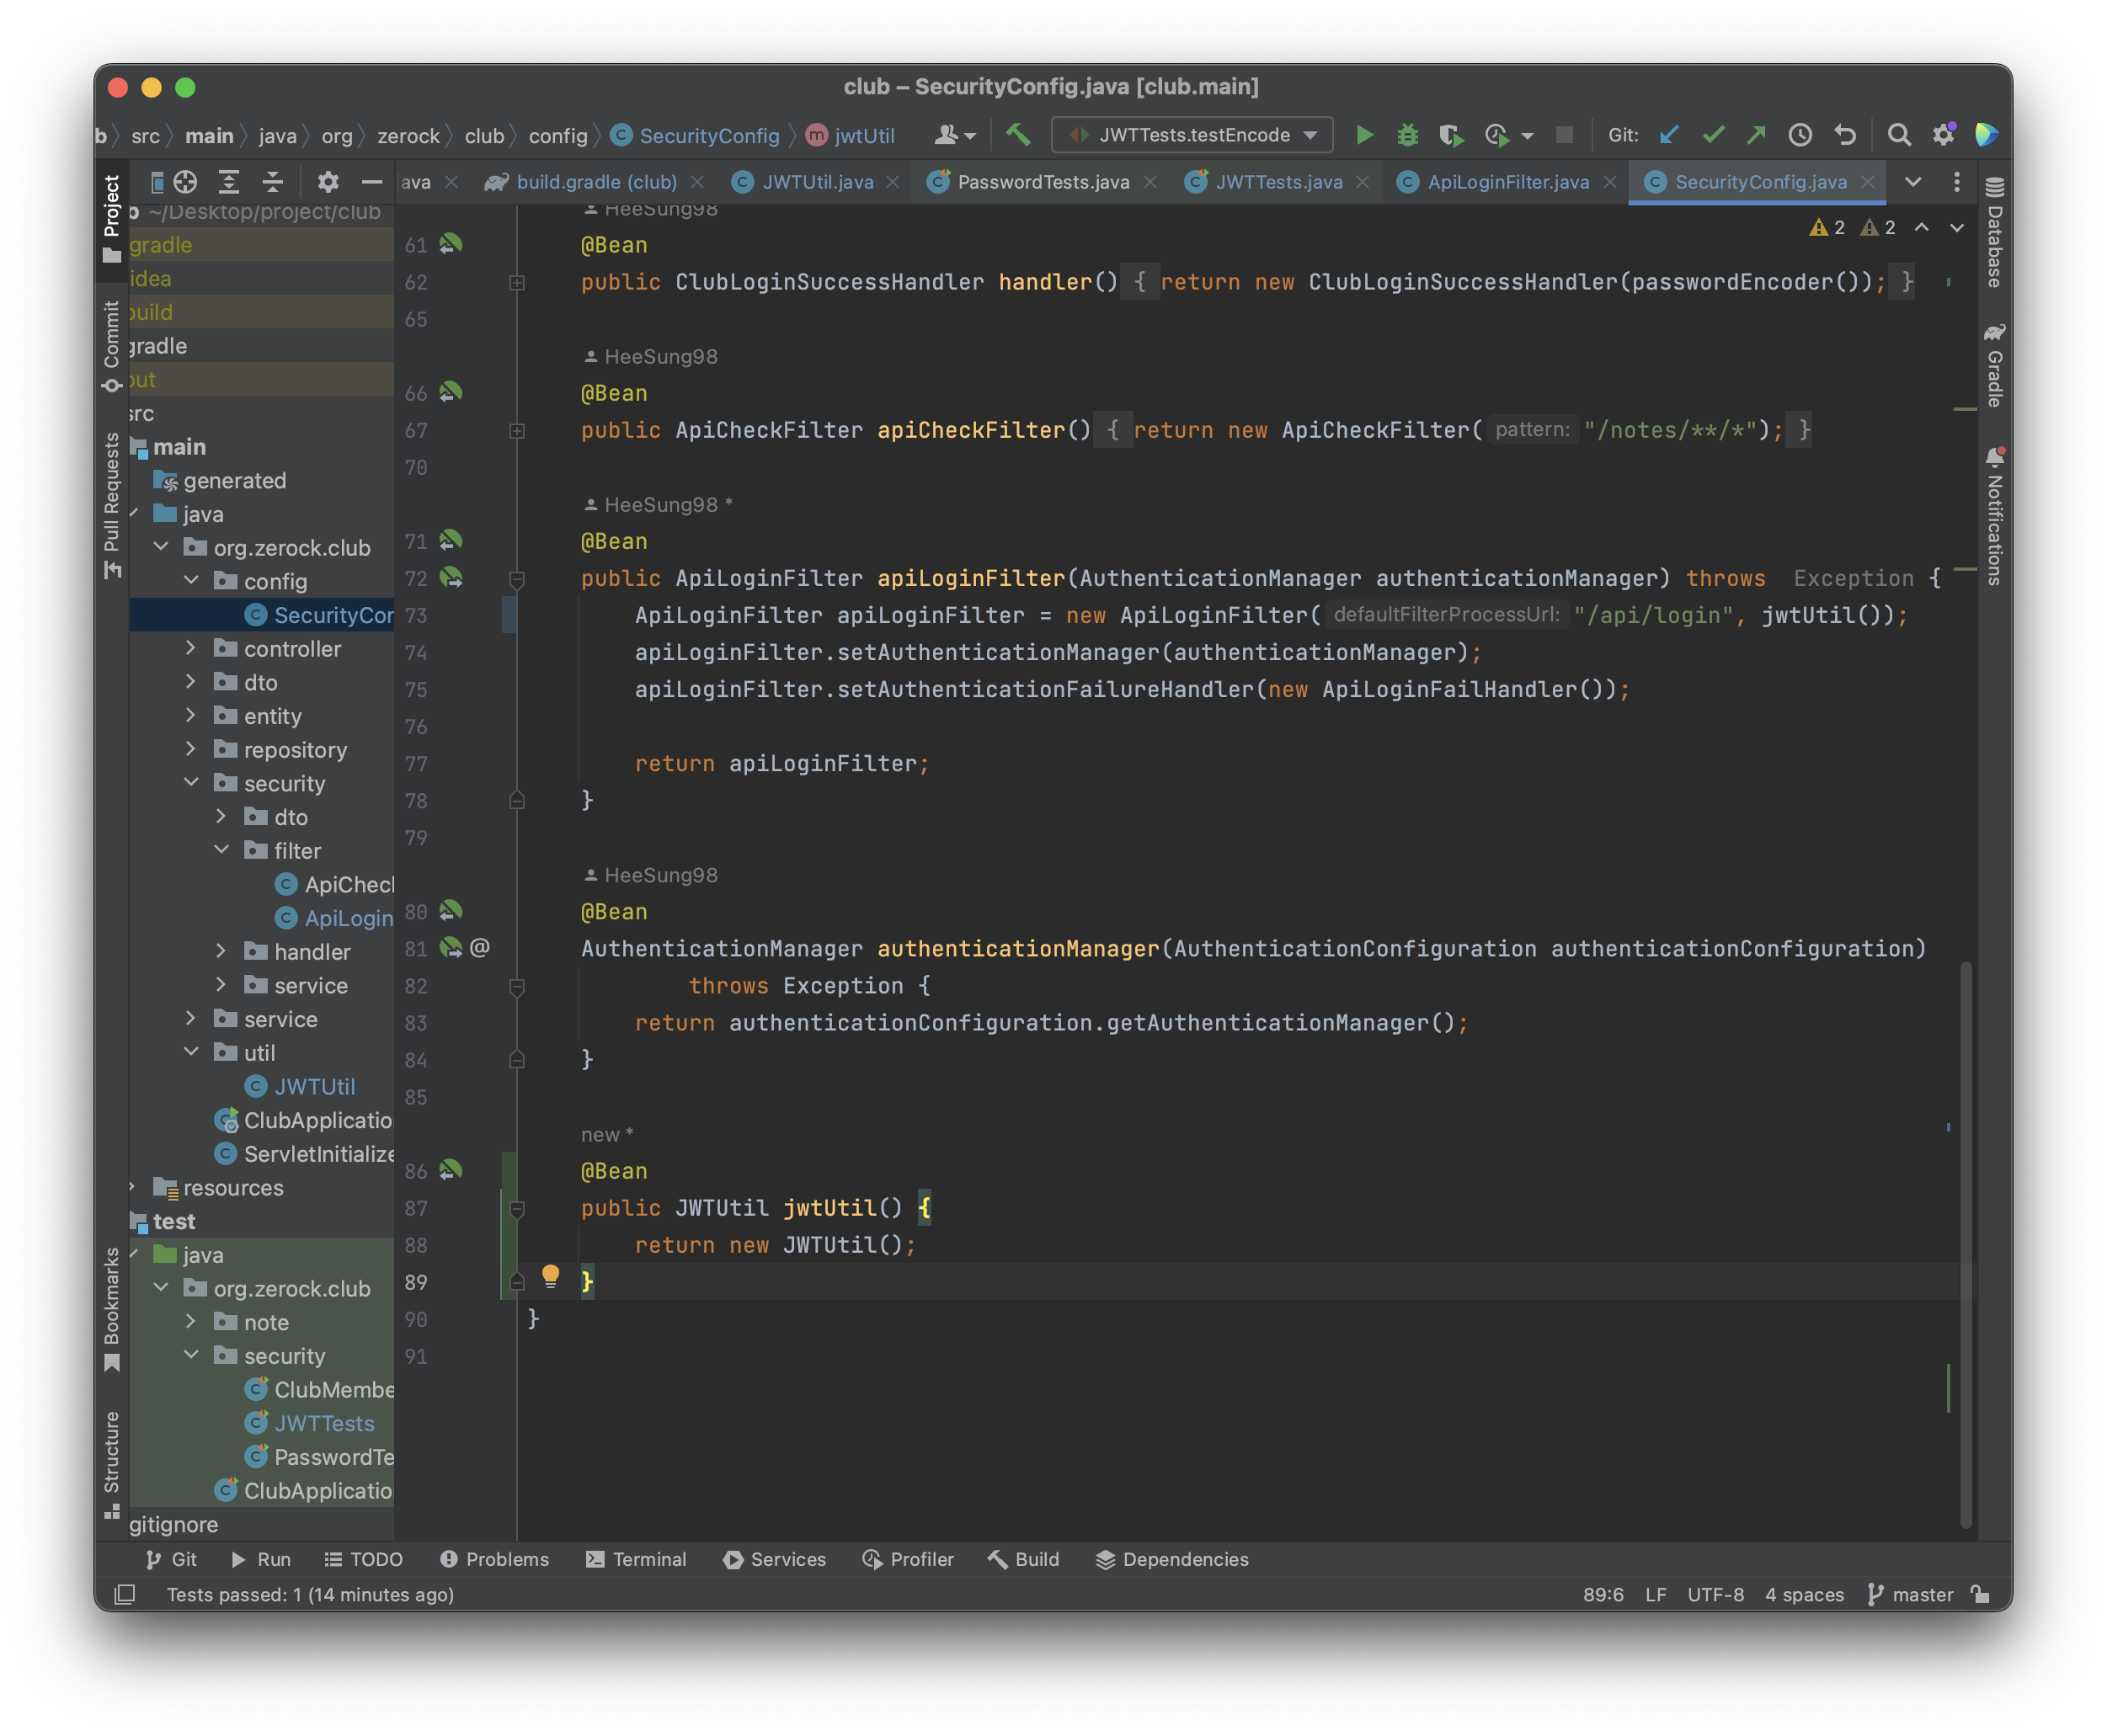Viewport: 2107px width, 1736px height.
Task: Click the SecurityConfig breadcrumb in navigation bar
Action: click(696, 135)
